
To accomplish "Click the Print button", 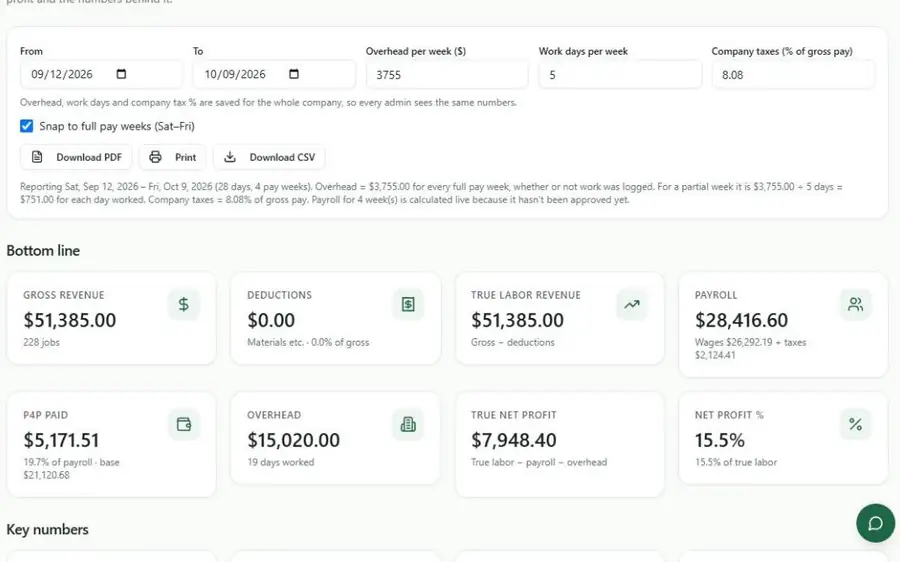I will (x=173, y=157).
